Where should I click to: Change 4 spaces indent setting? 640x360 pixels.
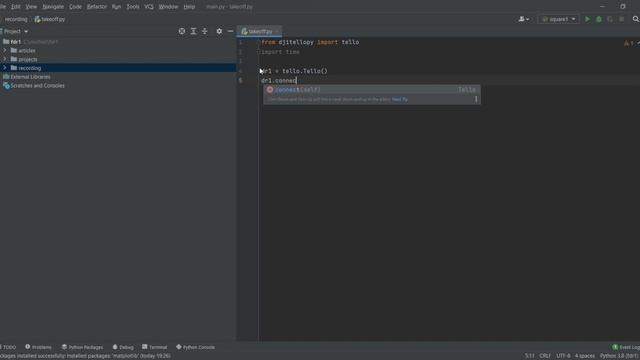pos(584,356)
